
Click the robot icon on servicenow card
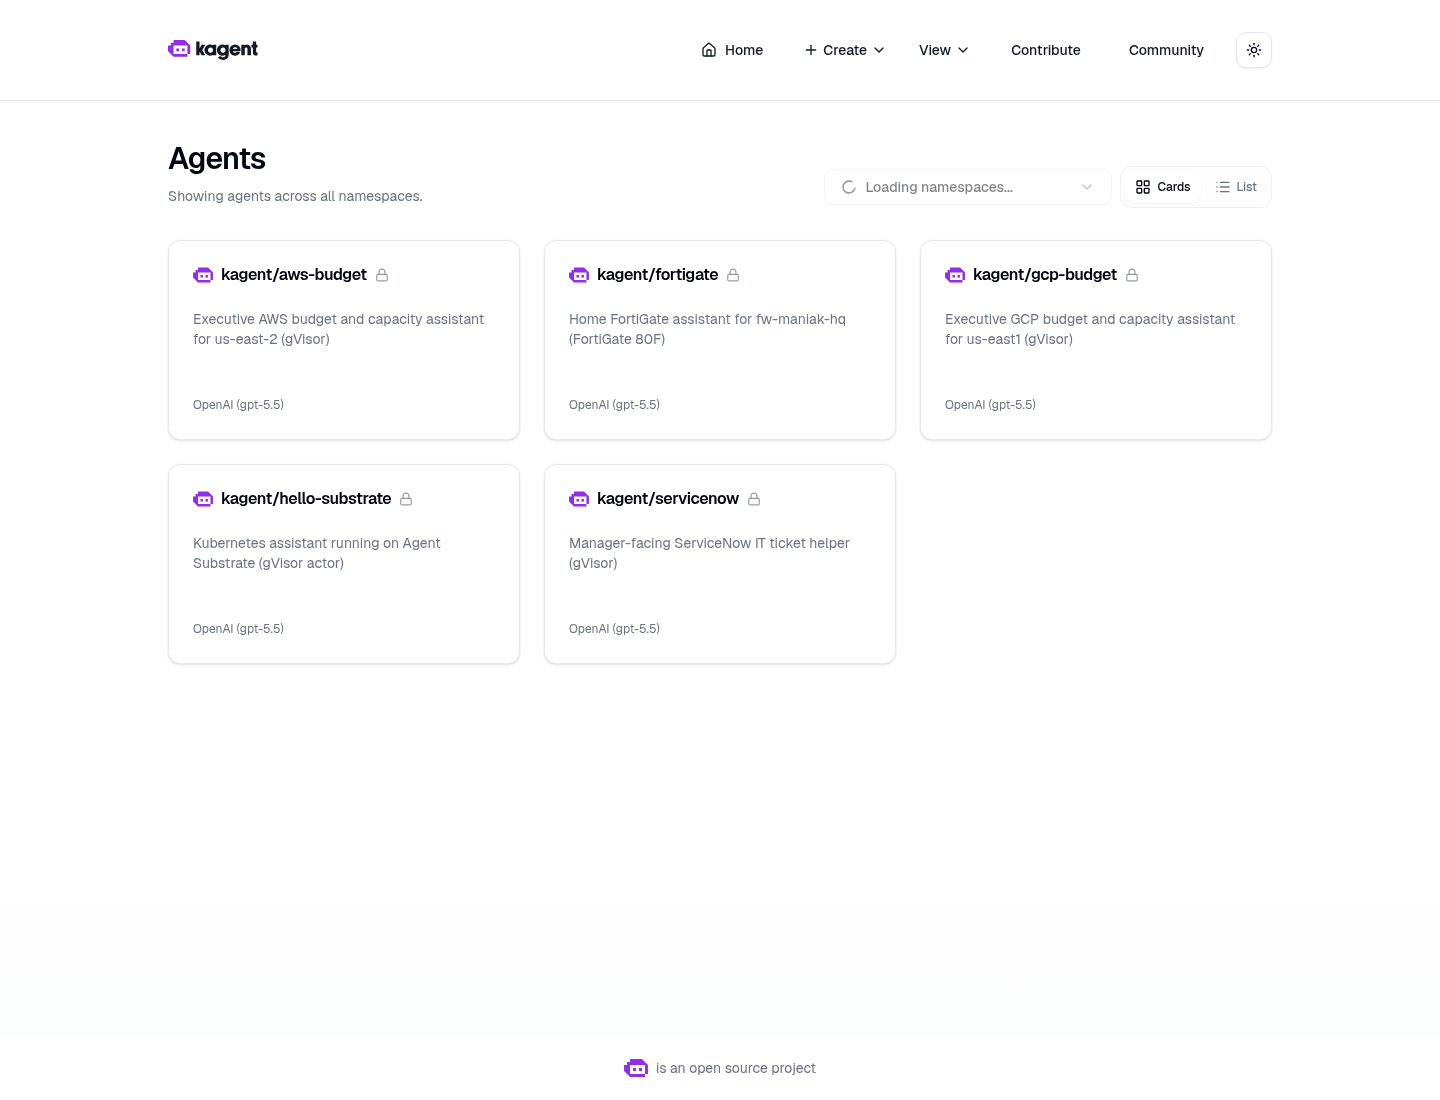[x=579, y=499]
